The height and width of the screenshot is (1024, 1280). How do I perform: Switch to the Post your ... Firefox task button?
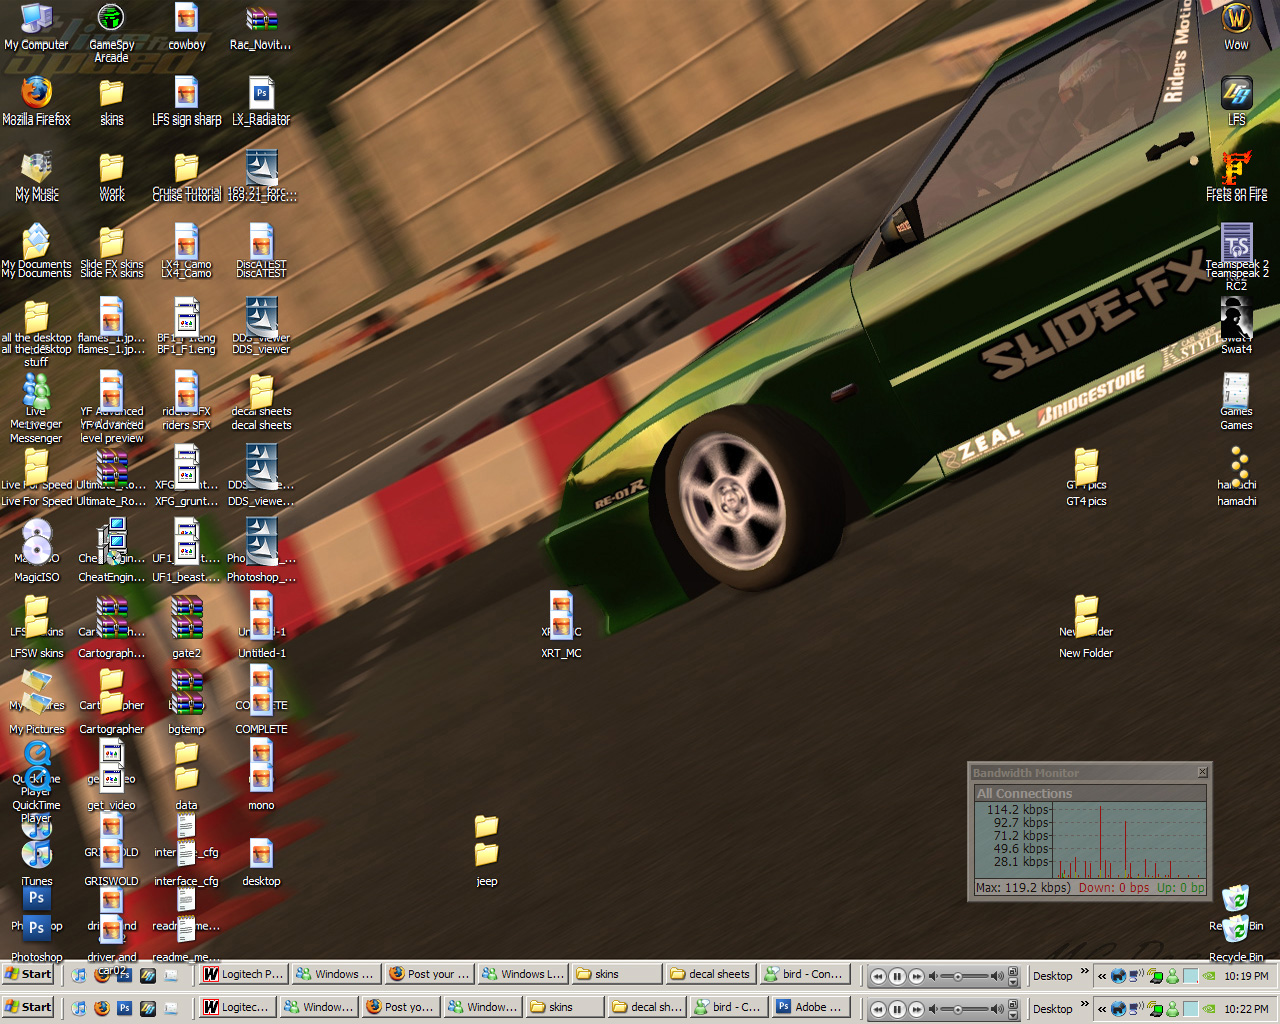pos(431,974)
